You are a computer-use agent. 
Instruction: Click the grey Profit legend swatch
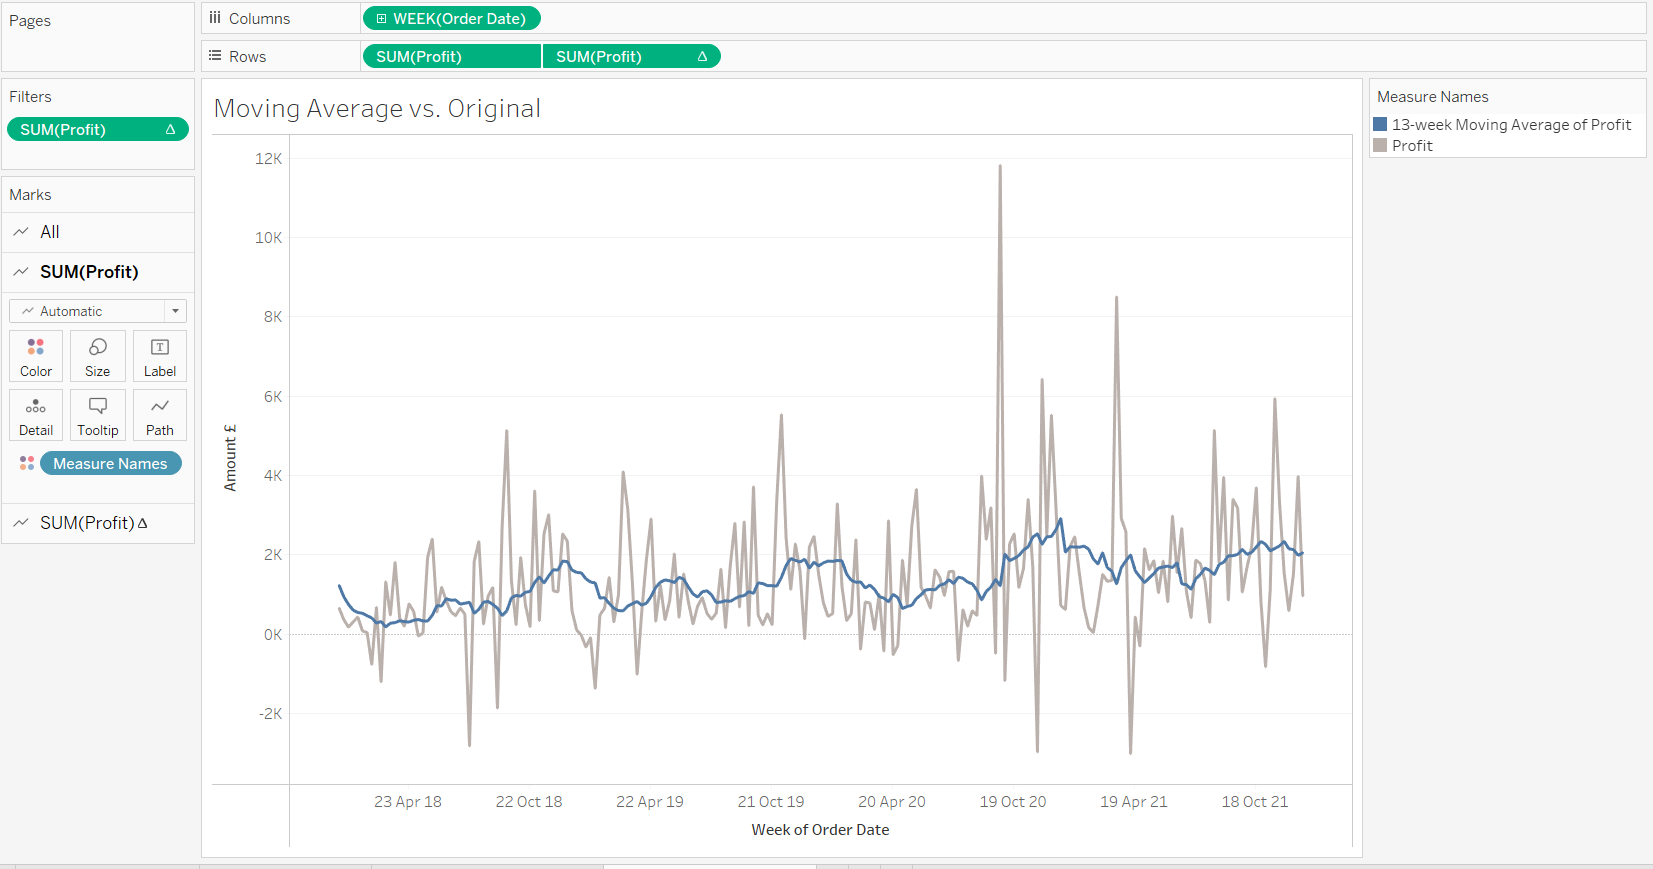point(1380,146)
